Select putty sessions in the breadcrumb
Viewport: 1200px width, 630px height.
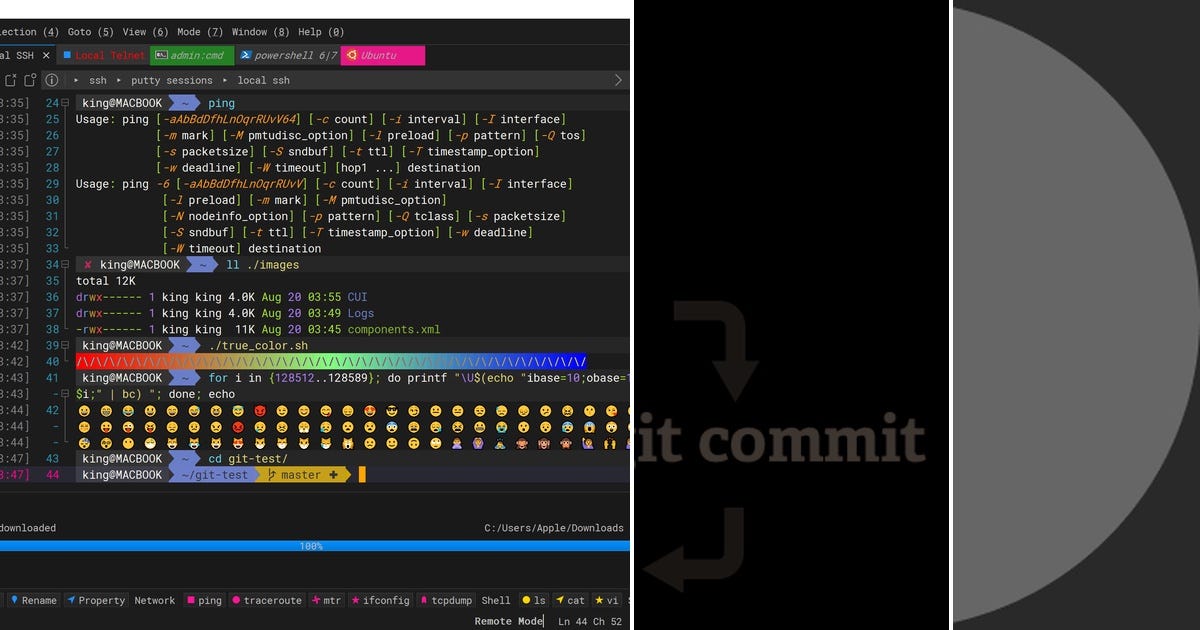point(170,80)
